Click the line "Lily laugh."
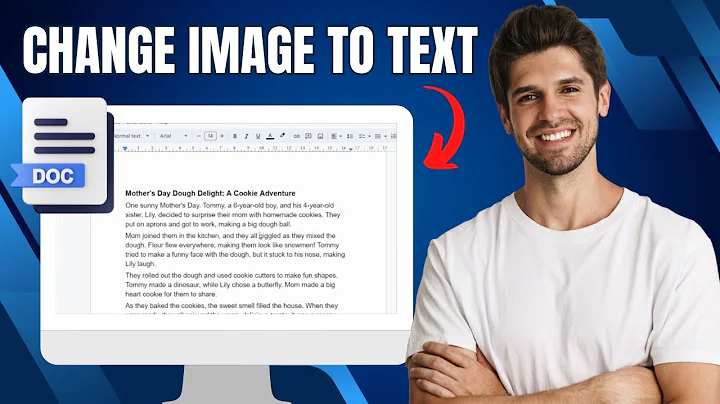Image resolution: width=720 pixels, height=404 pixels. (141, 264)
